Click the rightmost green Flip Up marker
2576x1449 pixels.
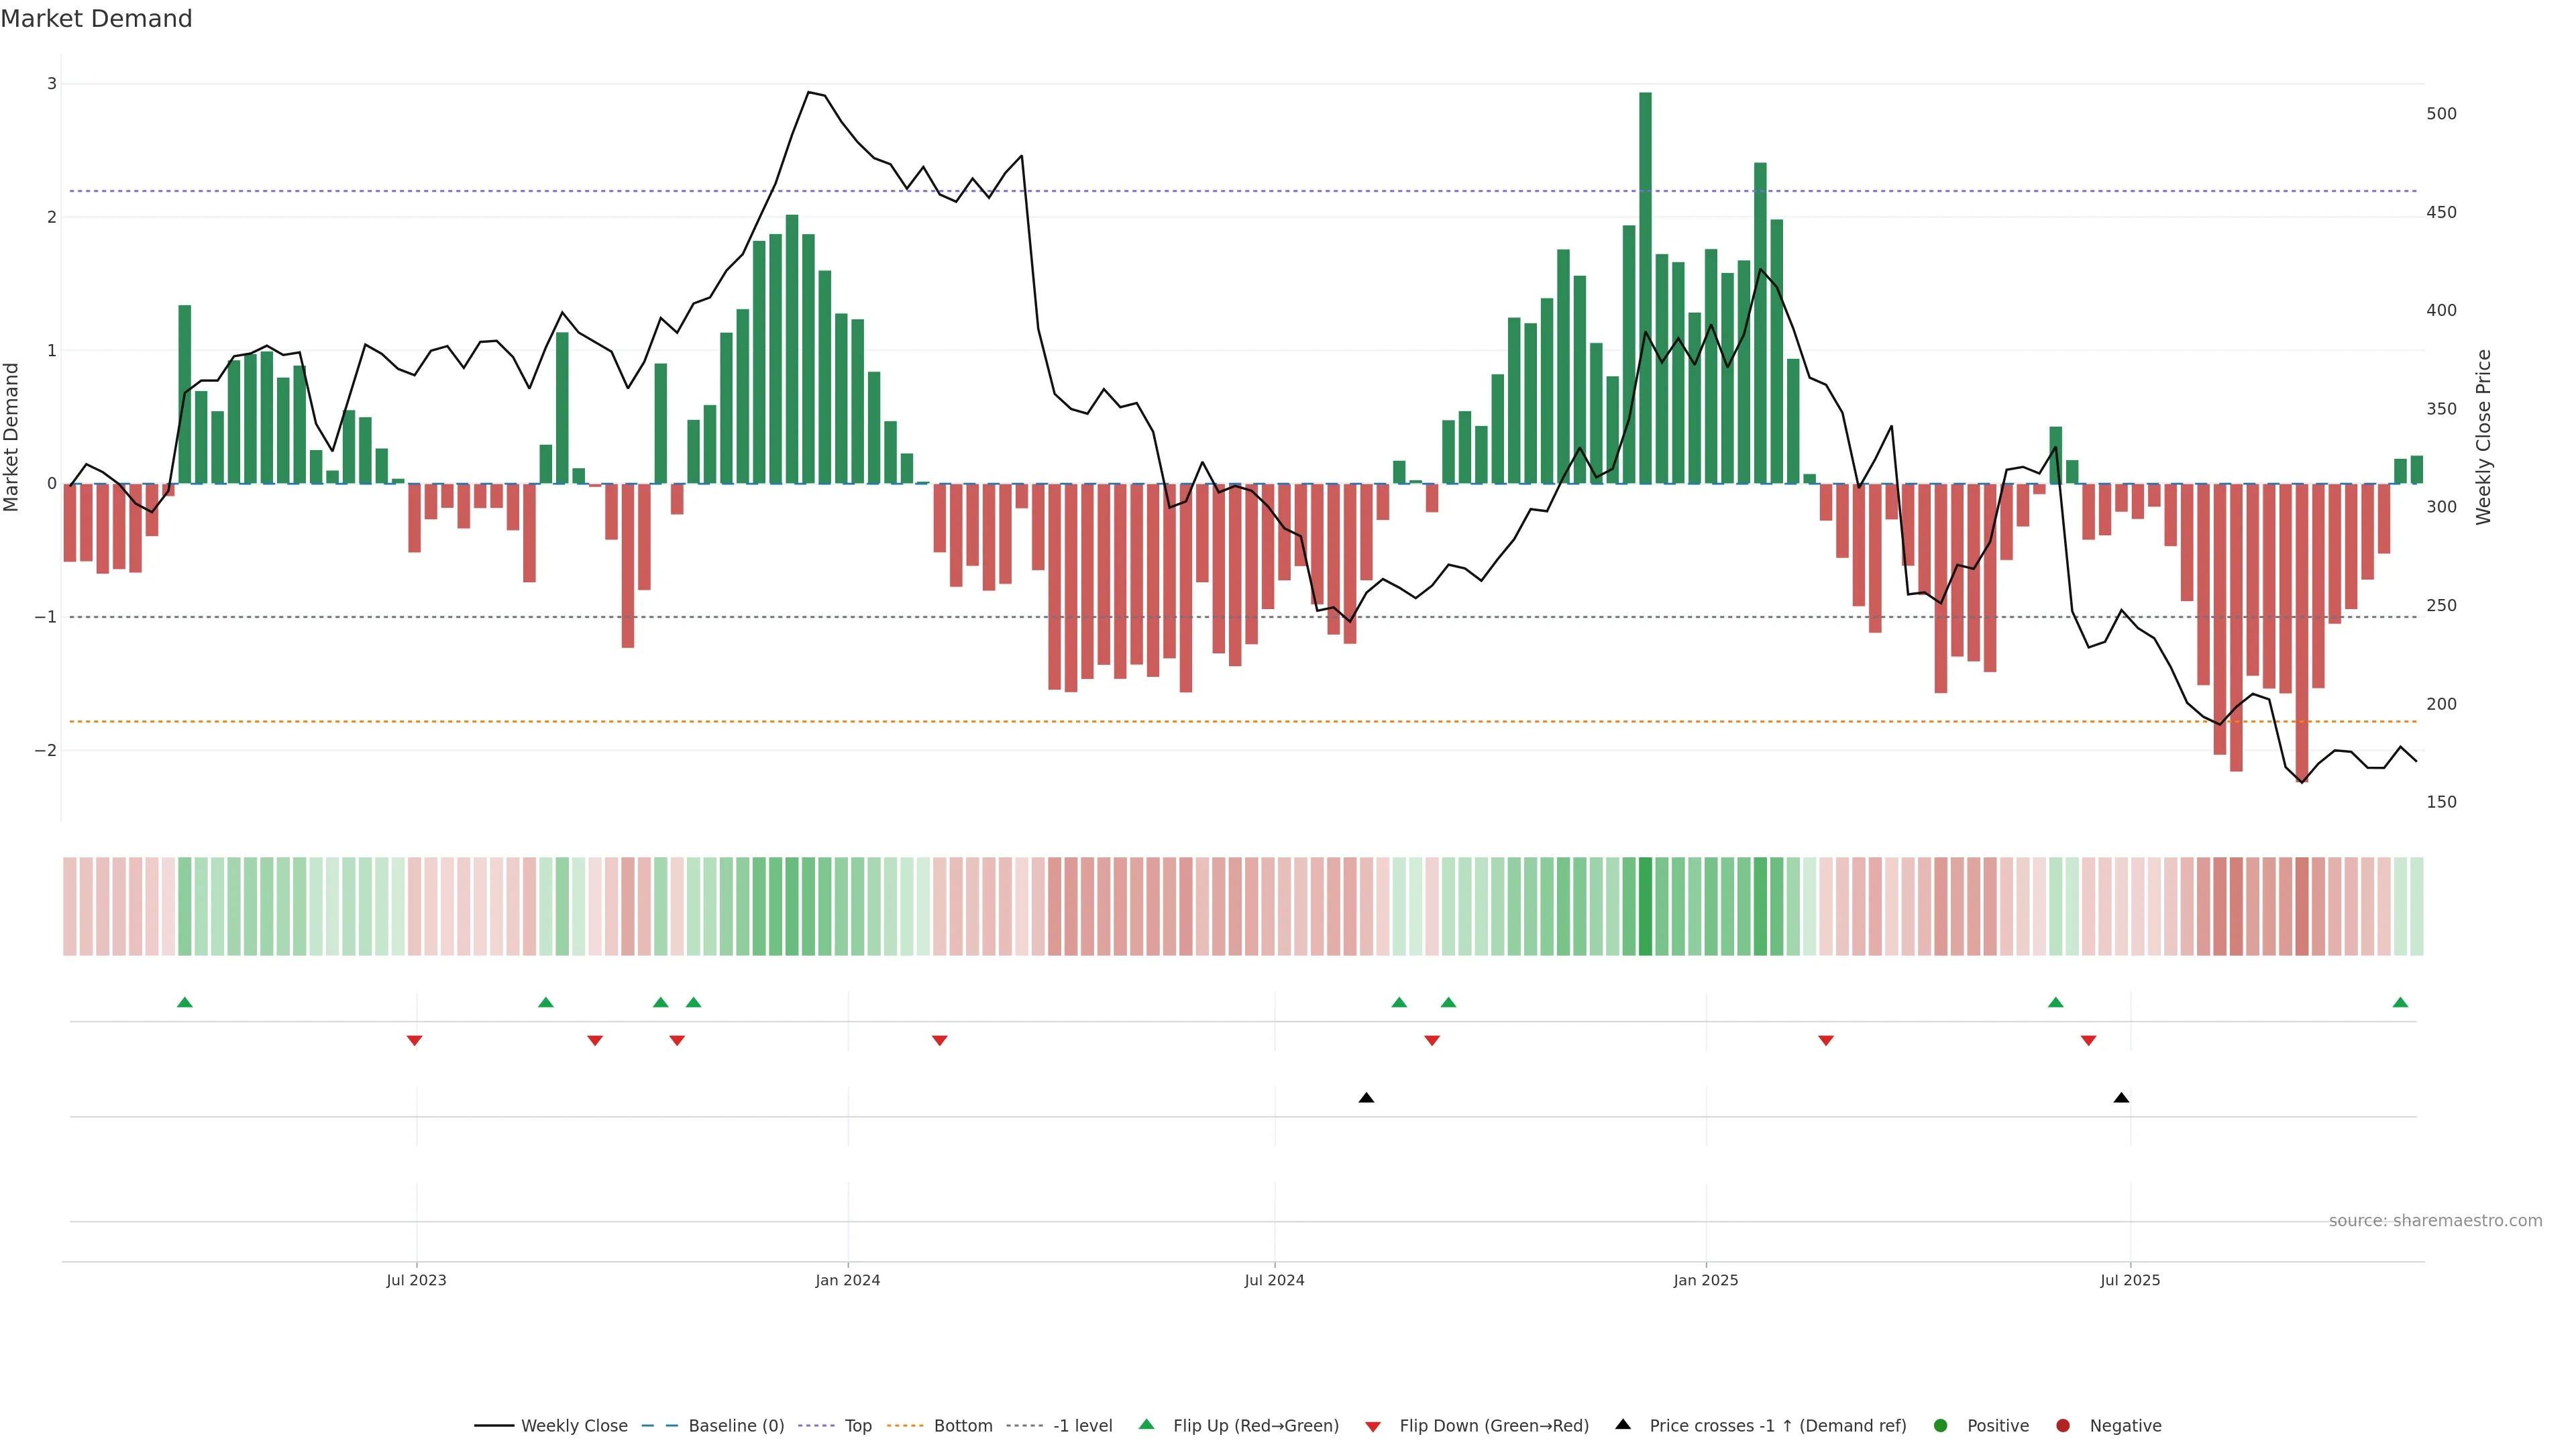coord(2400,1003)
